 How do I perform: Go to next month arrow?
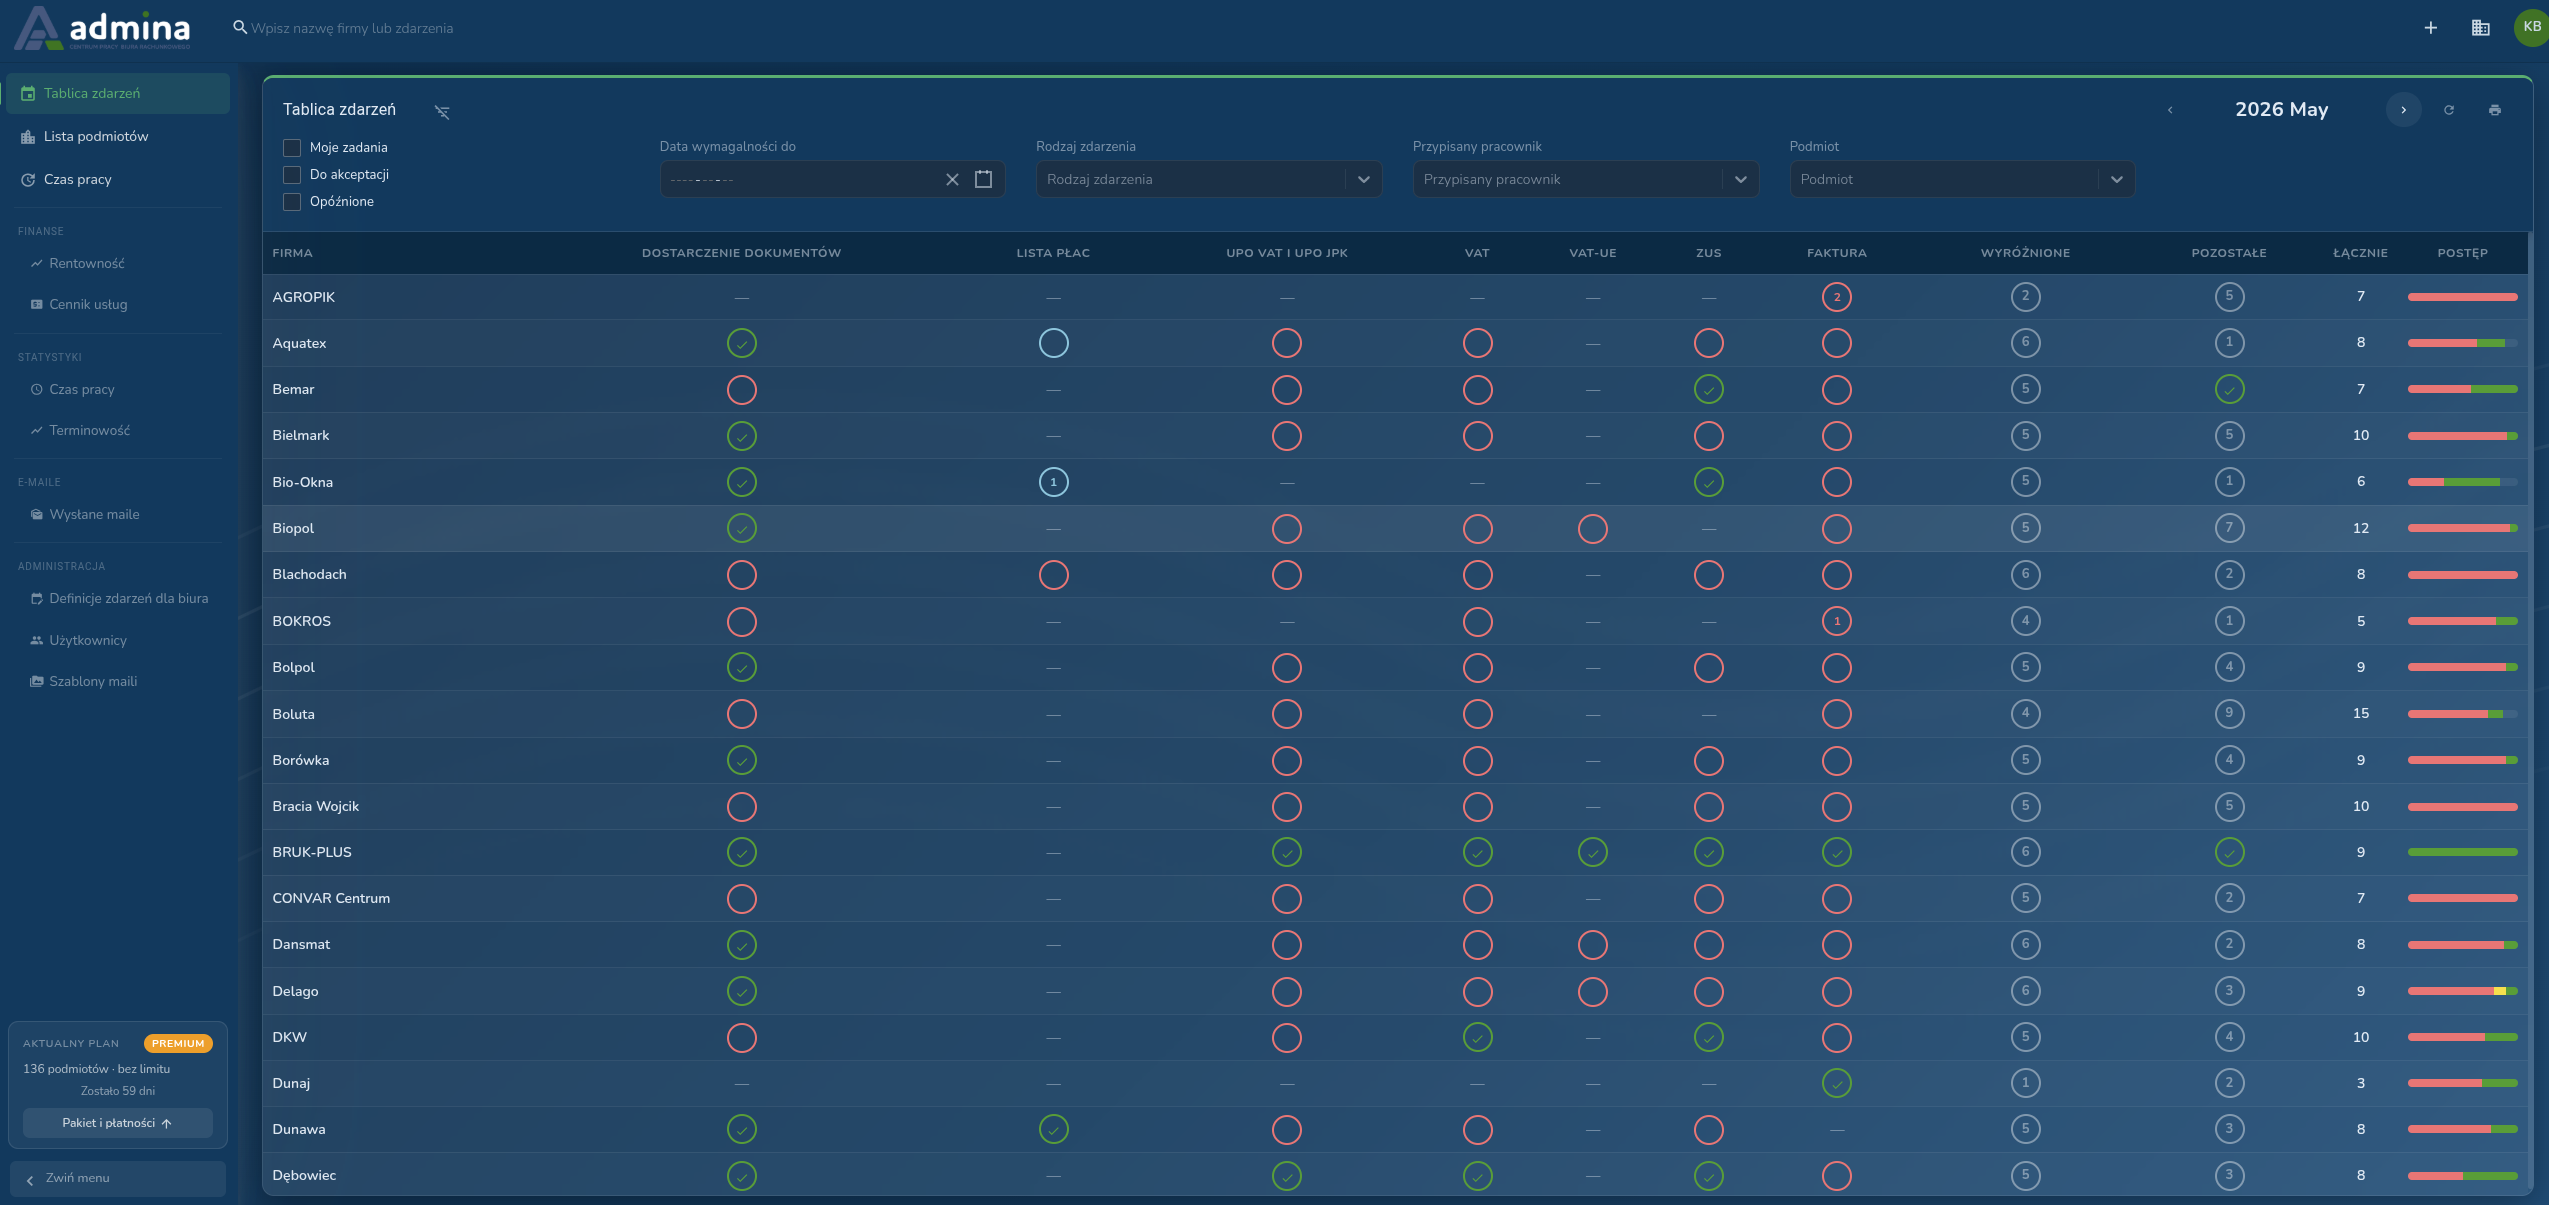click(x=2403, y=110)
